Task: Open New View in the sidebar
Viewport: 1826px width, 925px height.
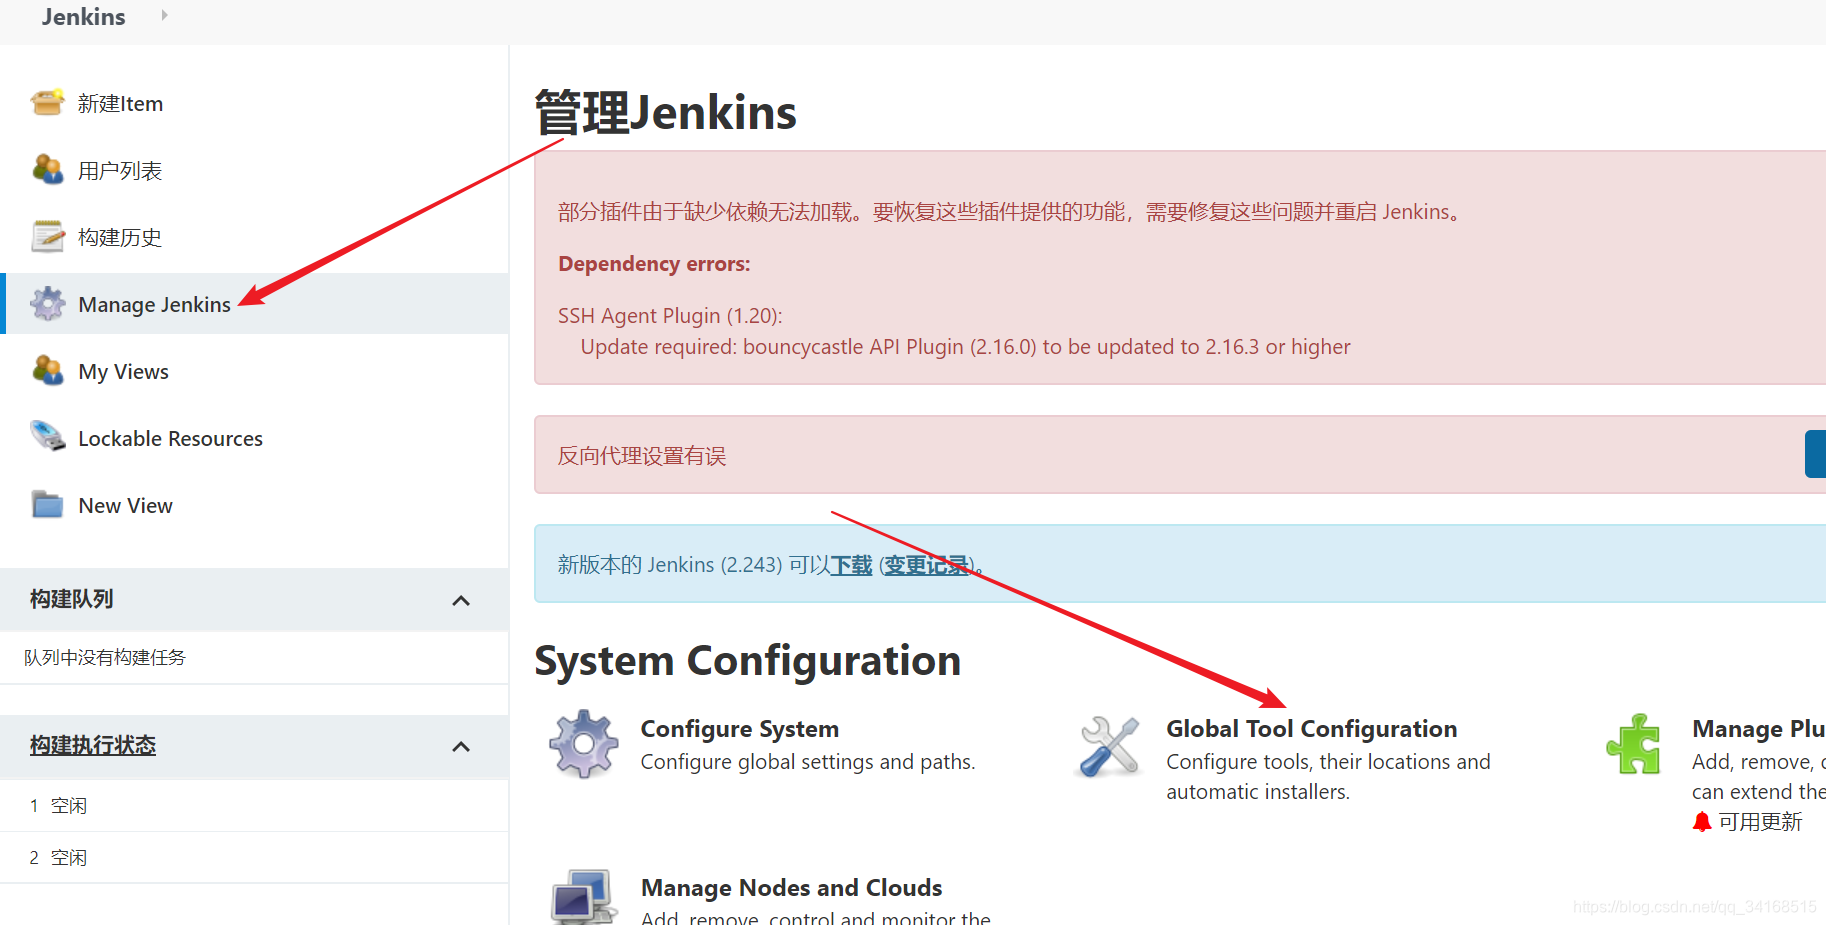Action: (x=126, y=506)
